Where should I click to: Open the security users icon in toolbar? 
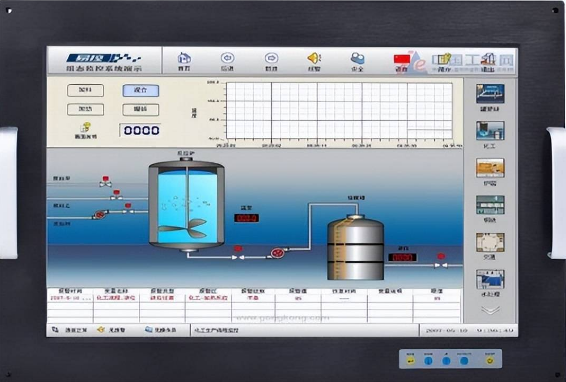[x=357, y=58]
